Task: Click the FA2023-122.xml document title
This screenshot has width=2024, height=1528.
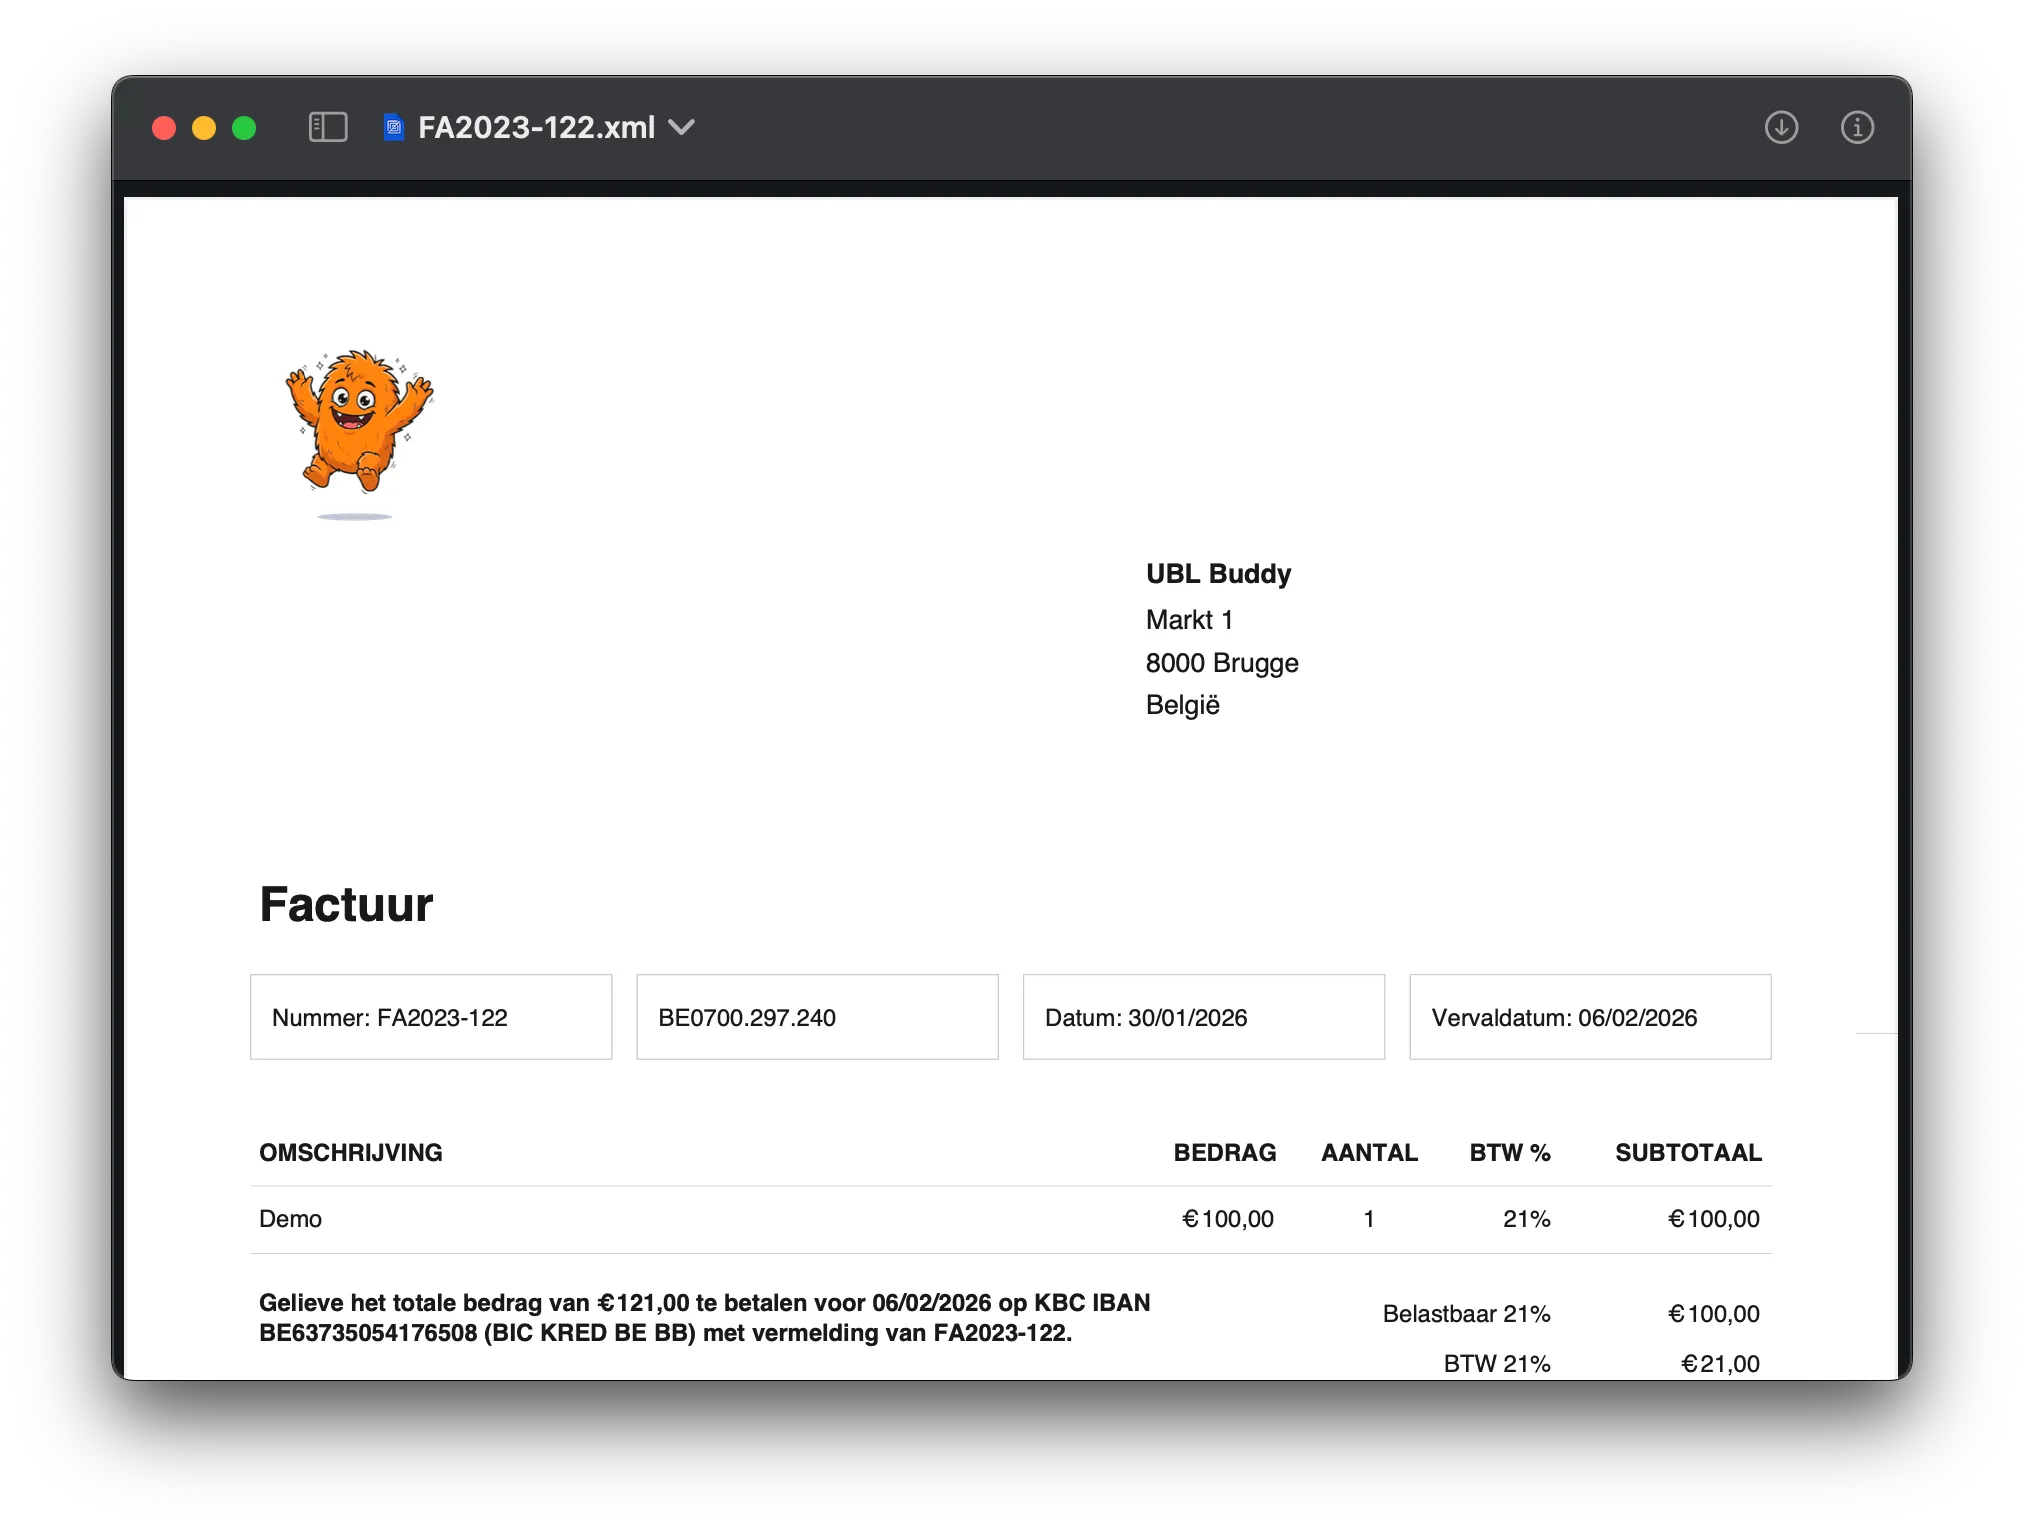Action: click(536, 127)
